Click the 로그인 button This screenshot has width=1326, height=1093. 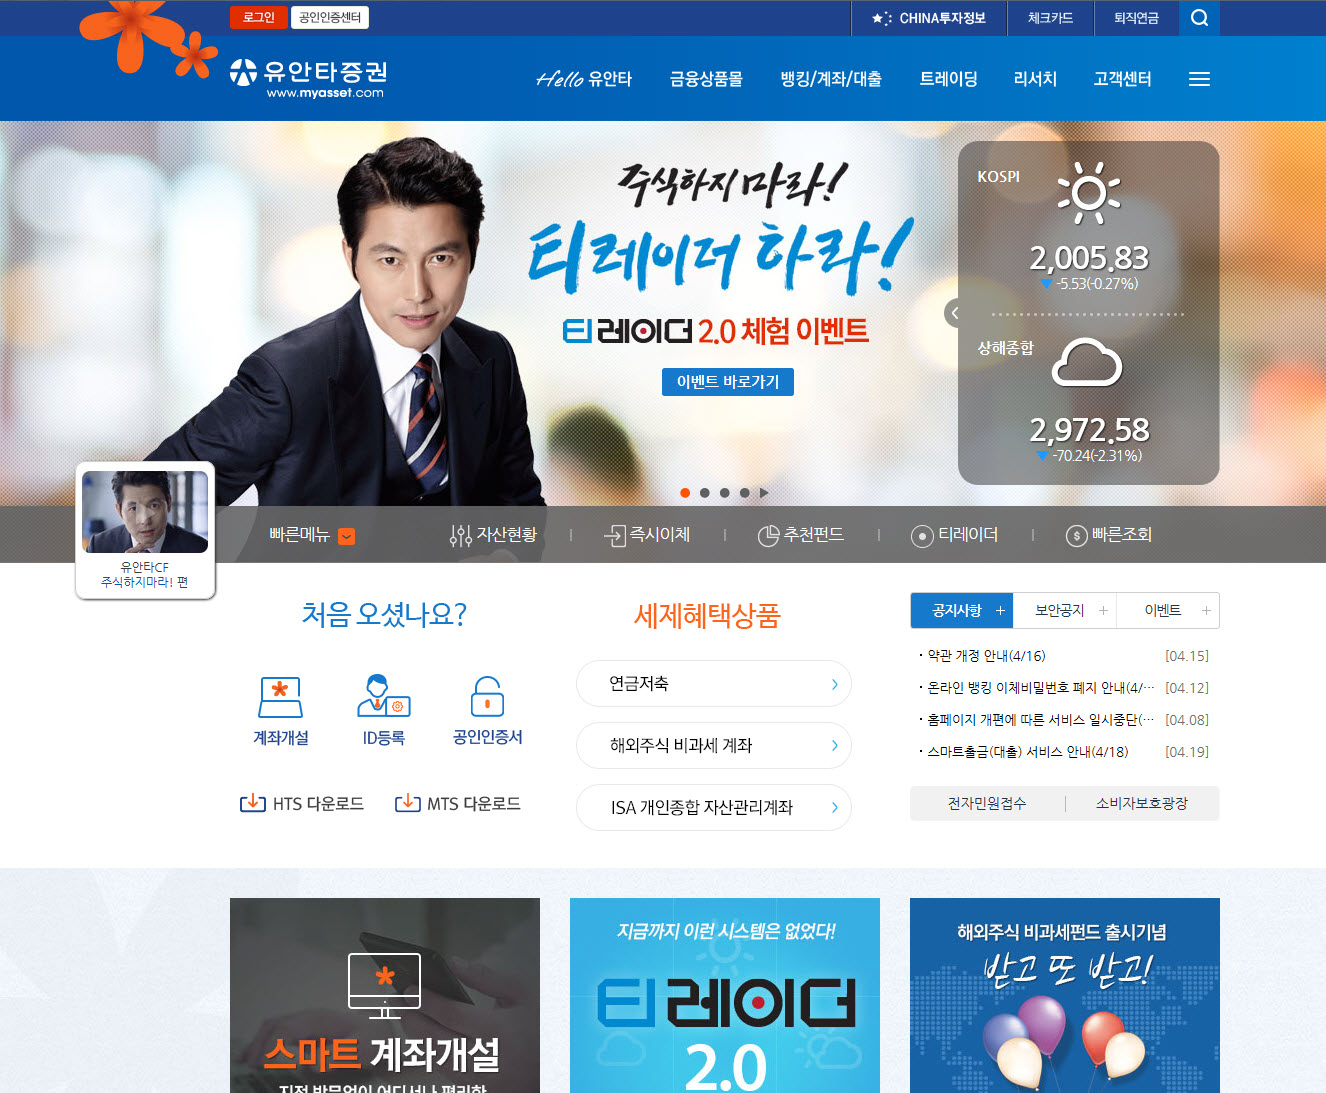[x=258, y=17]
